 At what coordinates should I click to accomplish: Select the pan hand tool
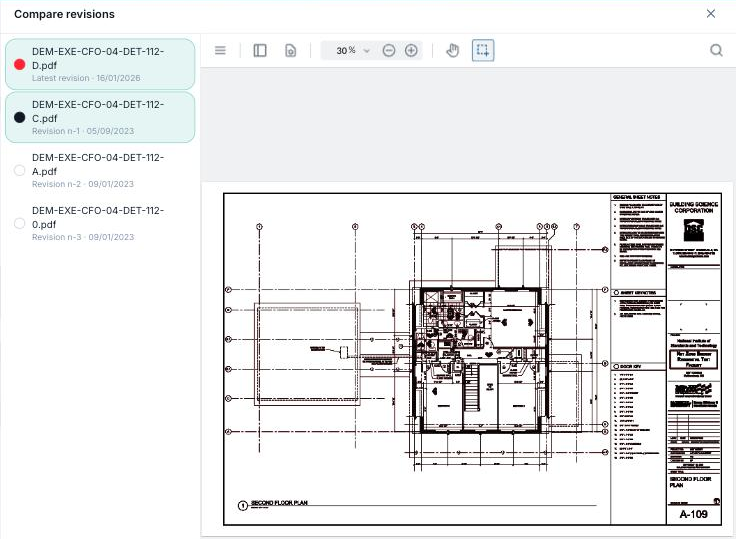pos(452,50)
